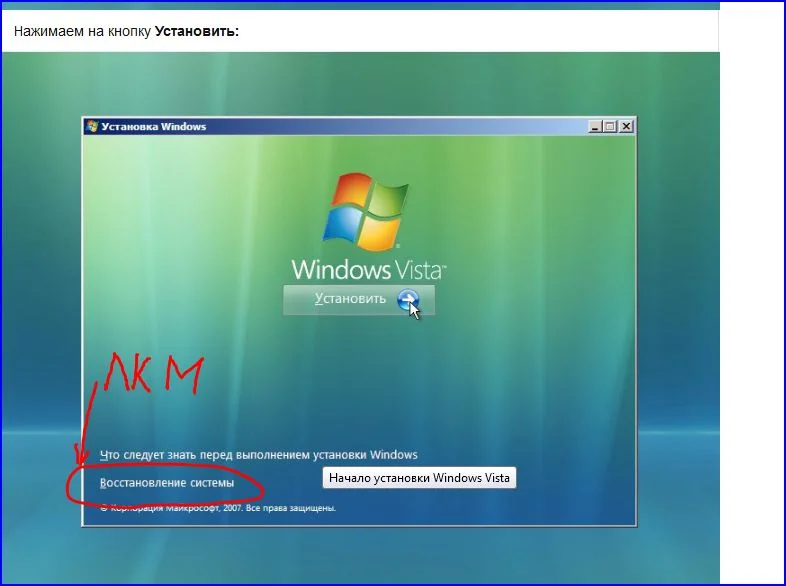The width and height of the screenshot is (786, 586).
Task: Click the heading text Нажимаем на кнопку Установить
Action: (126, 31)
